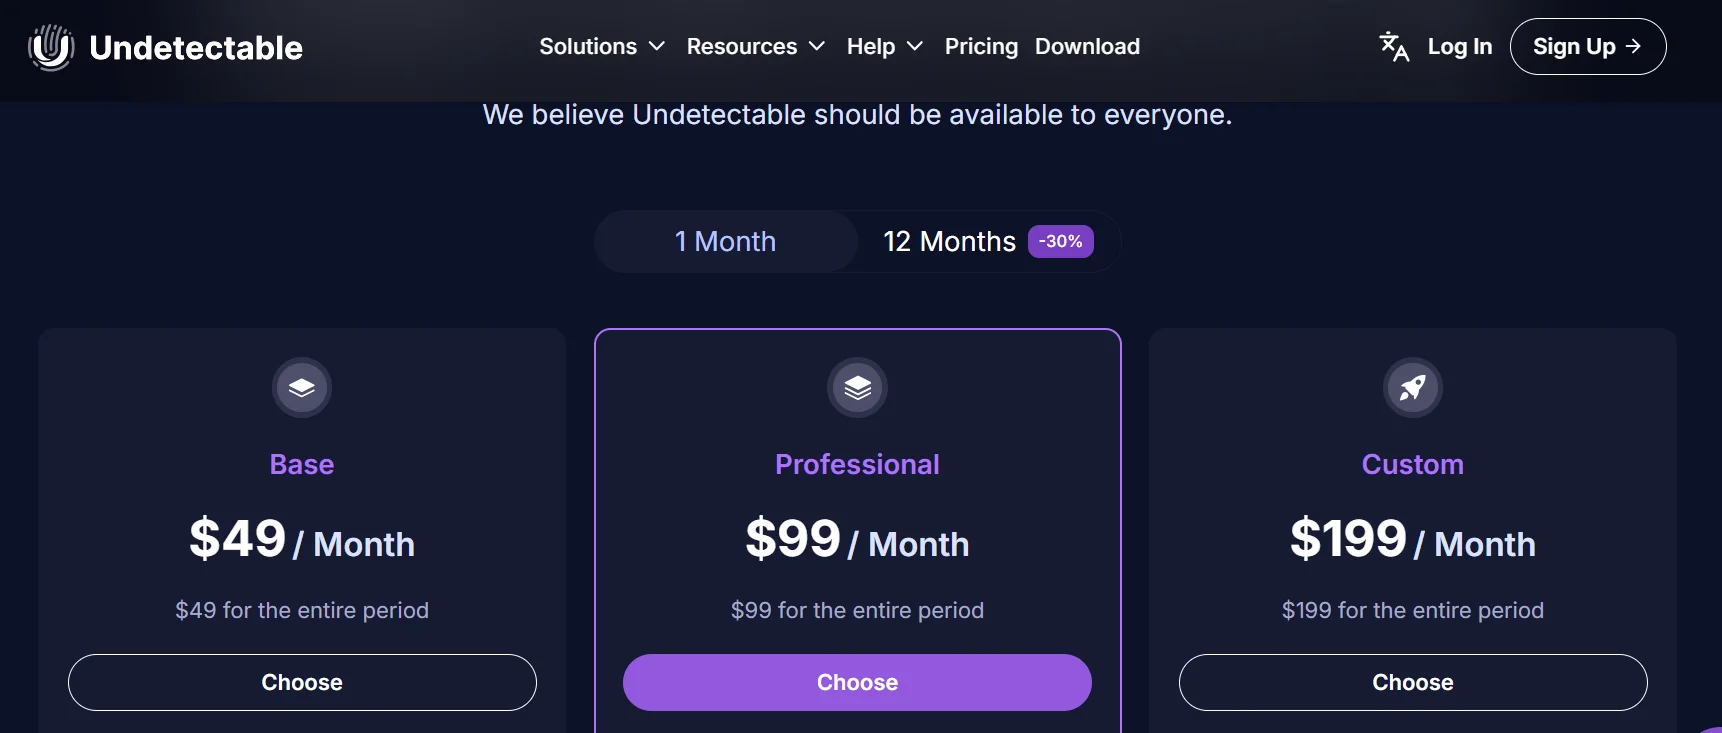Choose the Custom plan
The height and width of the screenshot is (733, 1722).
[x=1412, y=682]
